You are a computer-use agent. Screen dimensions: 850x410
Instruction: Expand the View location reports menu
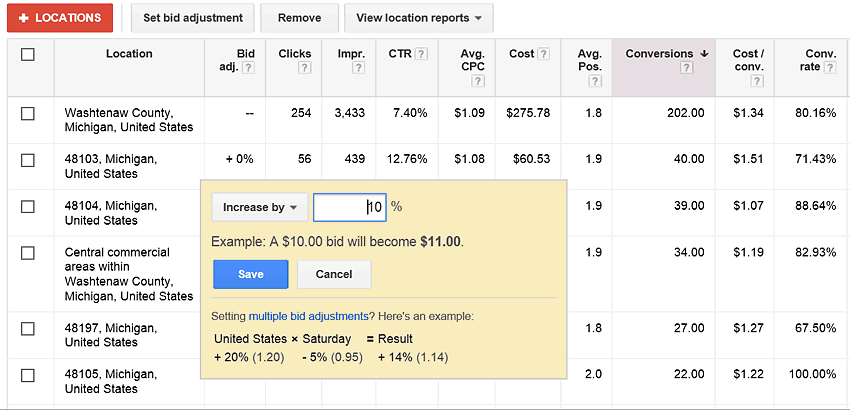click(418, 18)
